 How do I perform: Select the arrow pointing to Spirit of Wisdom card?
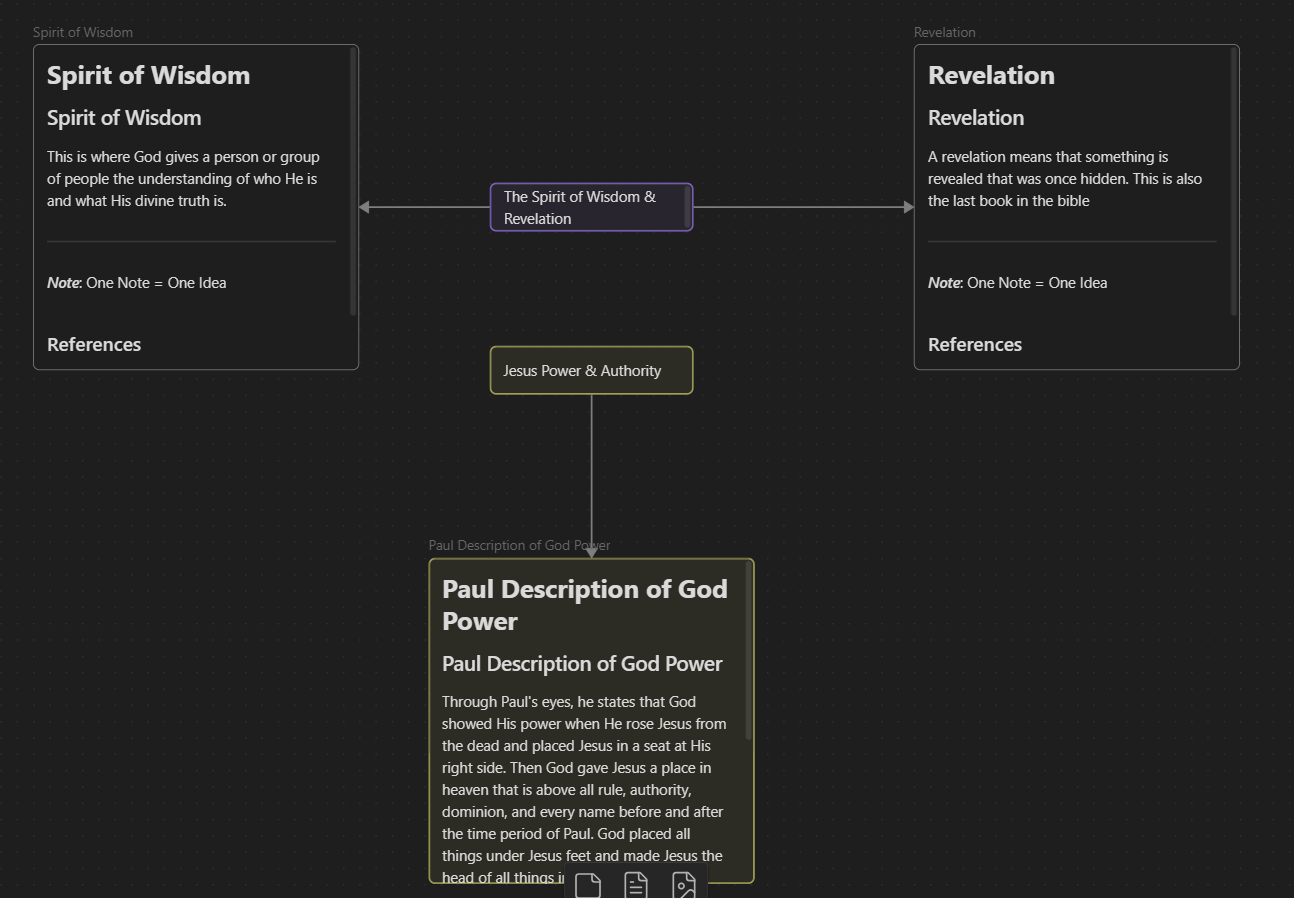[x=420, y=207]
